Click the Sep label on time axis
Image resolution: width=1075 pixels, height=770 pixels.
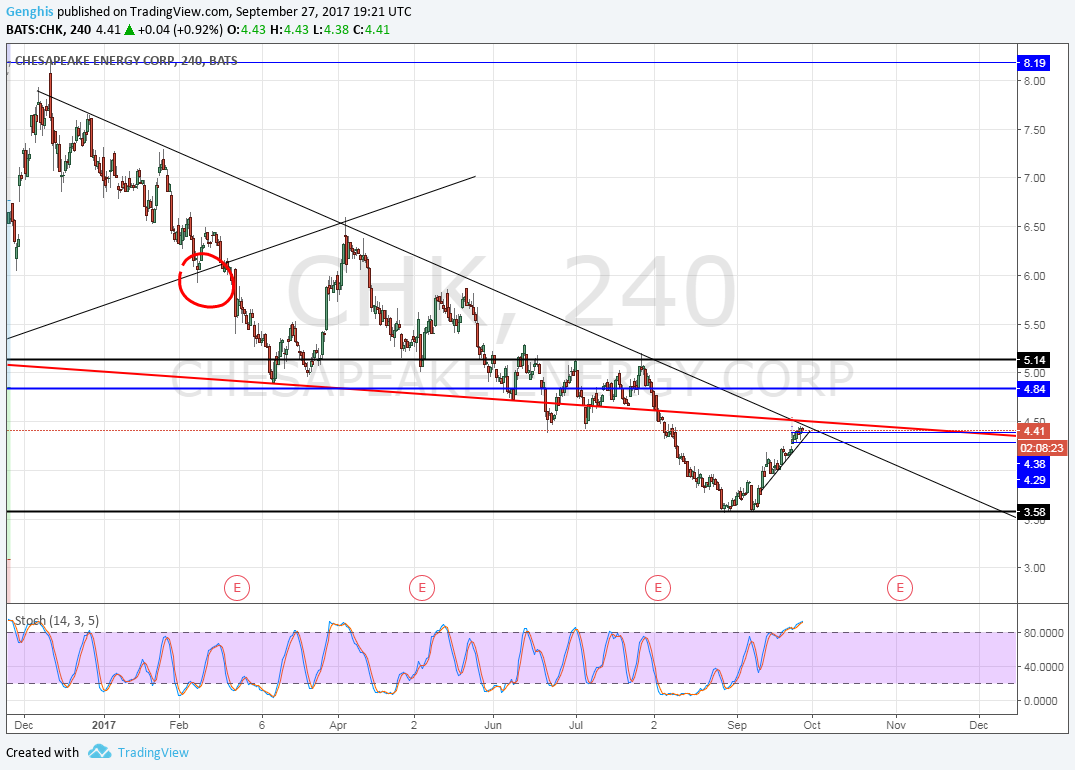coord(737,725)
